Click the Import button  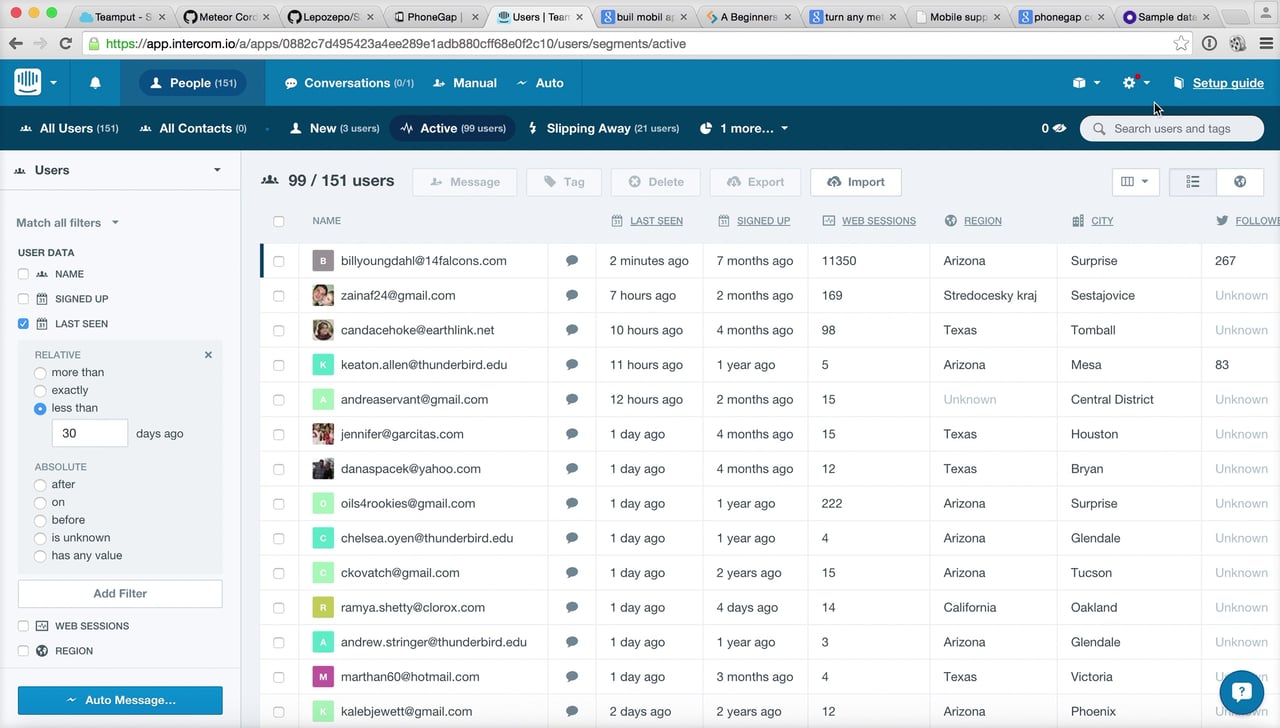click(856, 182)
